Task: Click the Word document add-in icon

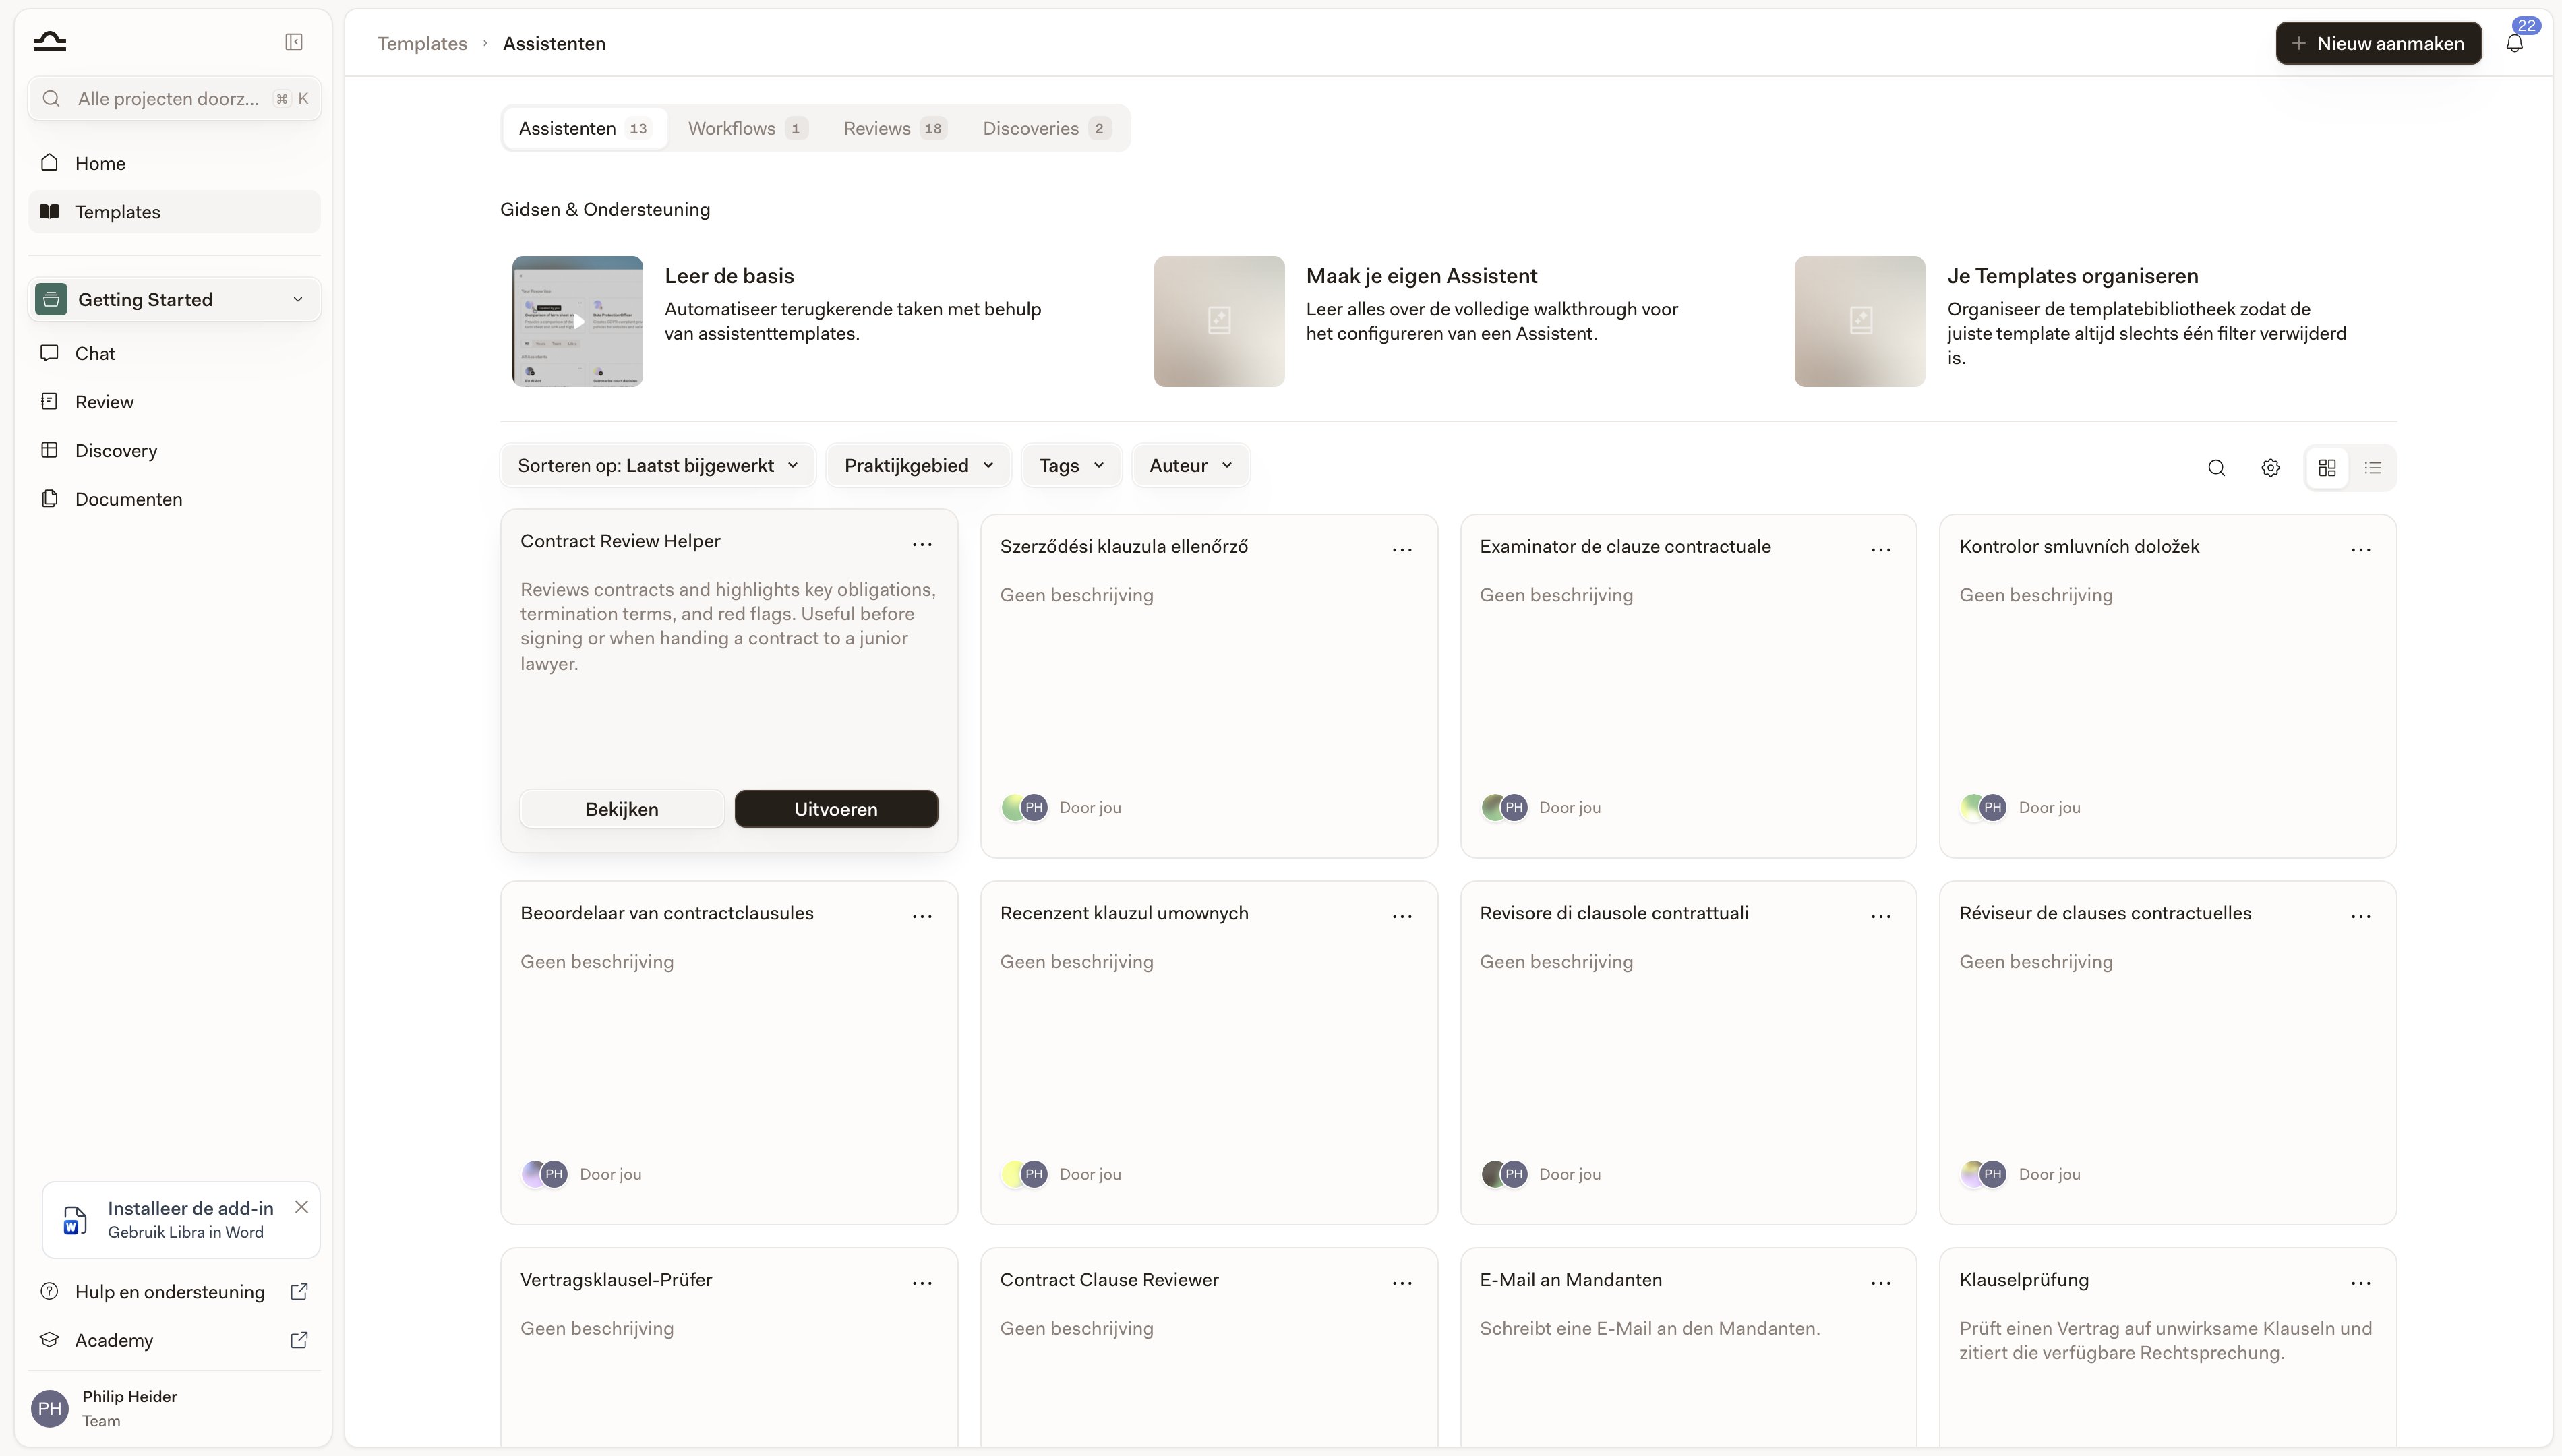Action: click(75, 1220)
